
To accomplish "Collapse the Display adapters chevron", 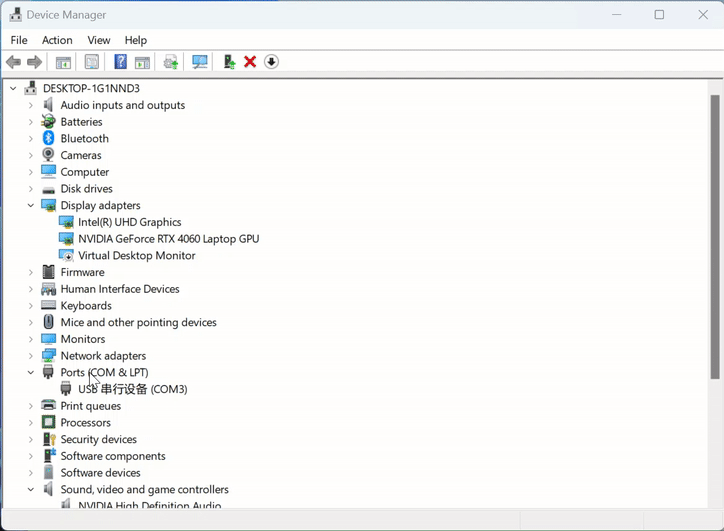I will [x=30, y=205].
